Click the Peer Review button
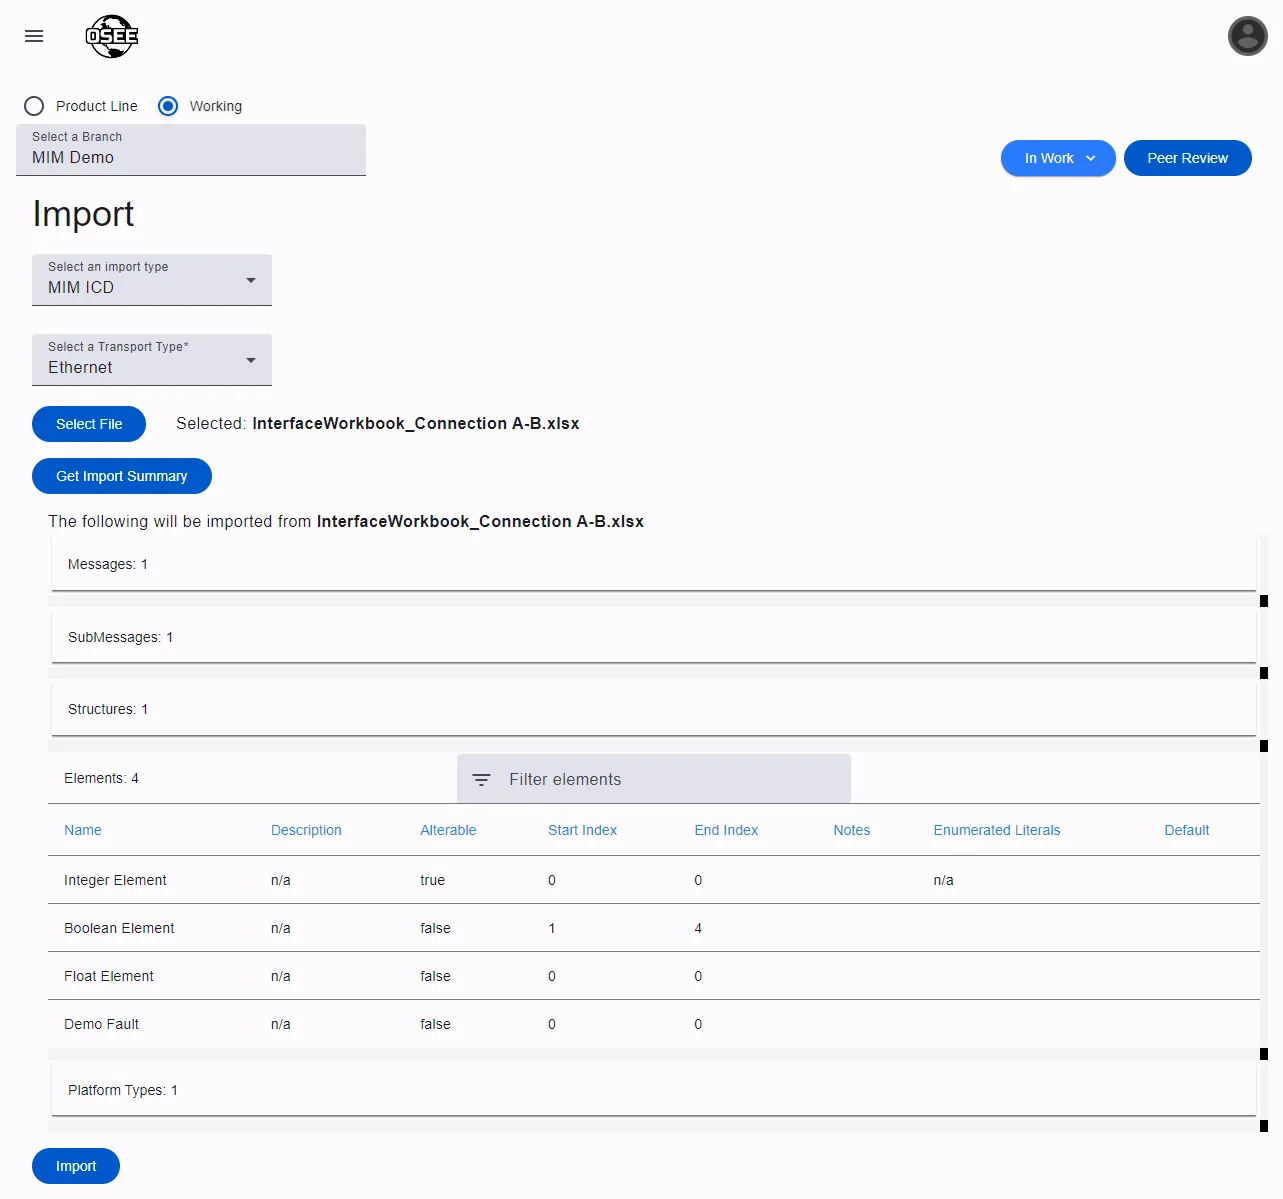Viewport: 1283px width, 1199px height. [1187, 158]
